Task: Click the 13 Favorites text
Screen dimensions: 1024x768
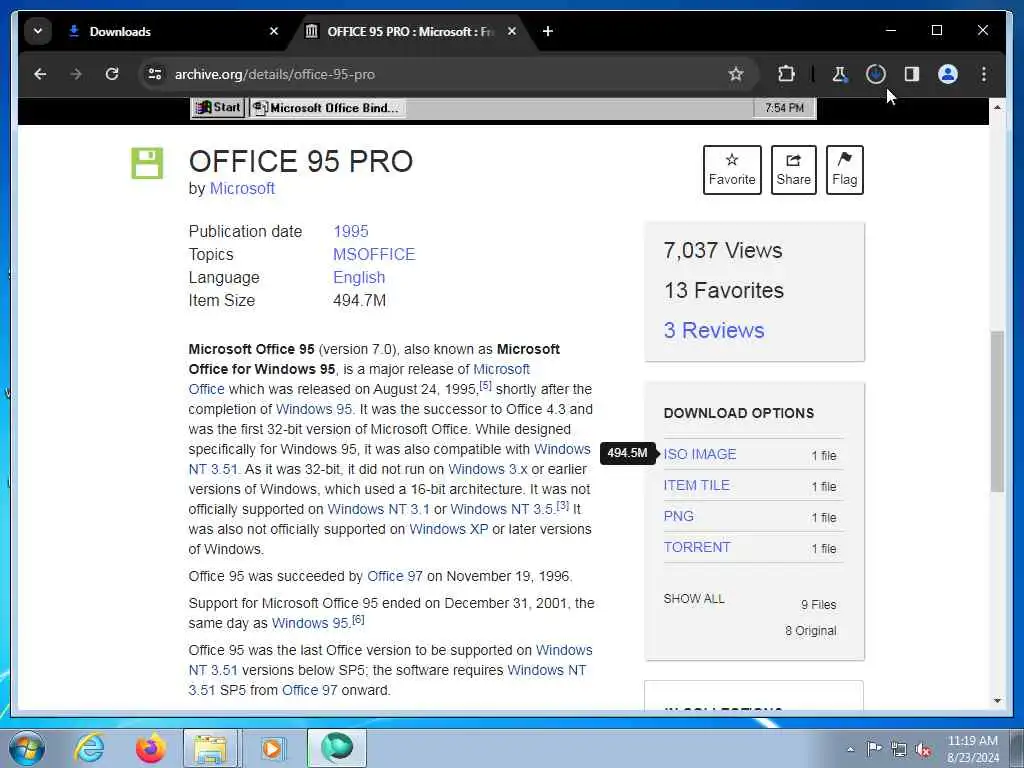Action: 724,291
